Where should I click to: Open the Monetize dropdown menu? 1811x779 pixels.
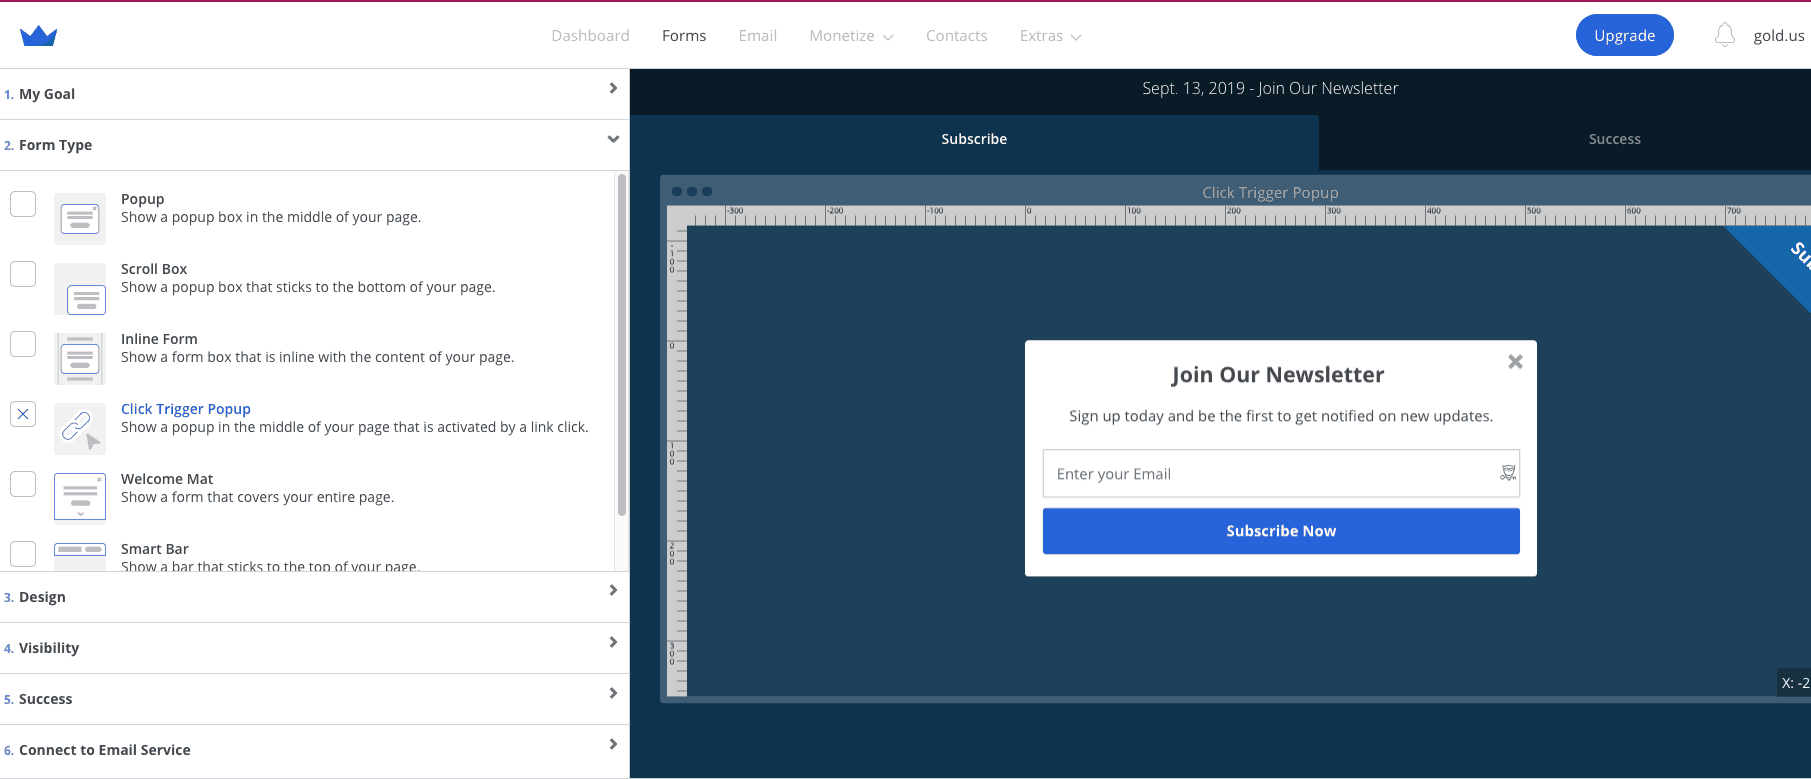tap(851, 36)
